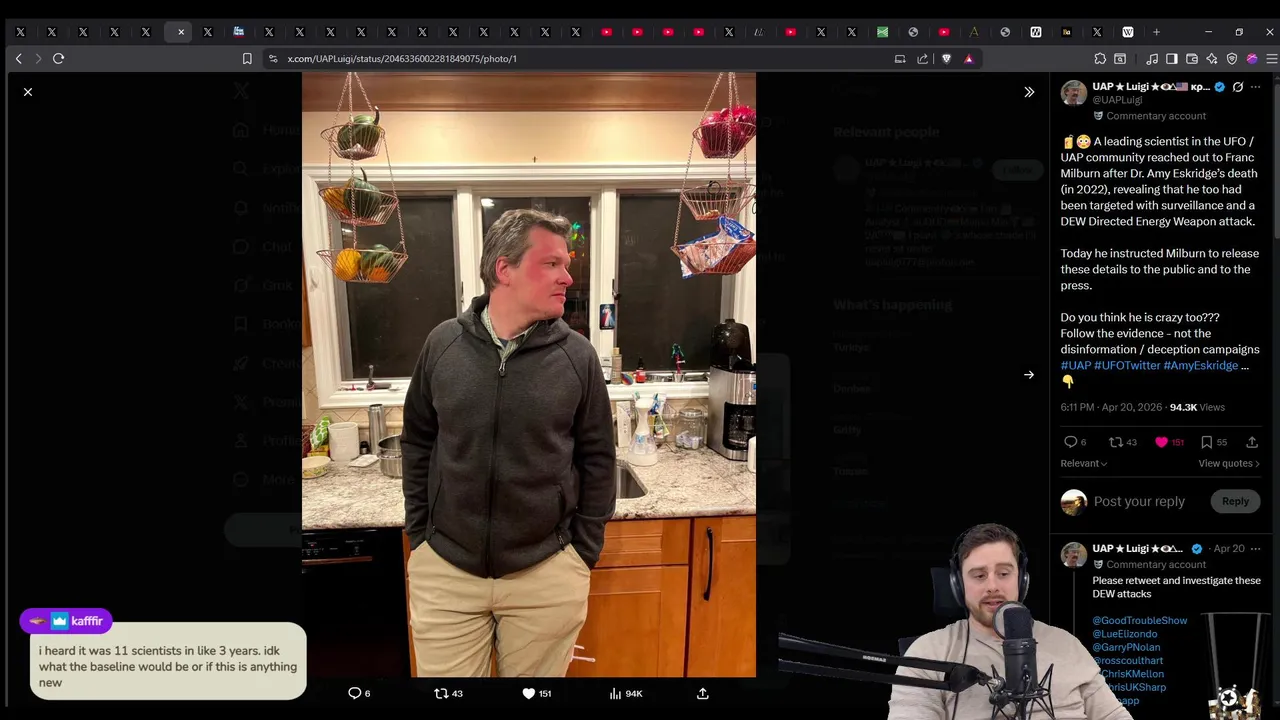Close the photo viewer with the X
Viewport: 1280px width, 720px height.
(x=28, y=92)
